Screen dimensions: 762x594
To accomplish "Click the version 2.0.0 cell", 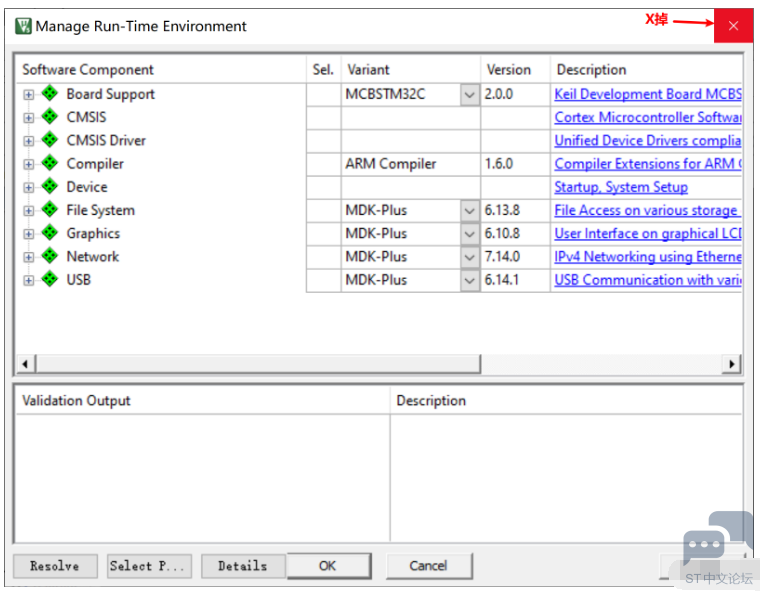I will click(x=515, y=94).
